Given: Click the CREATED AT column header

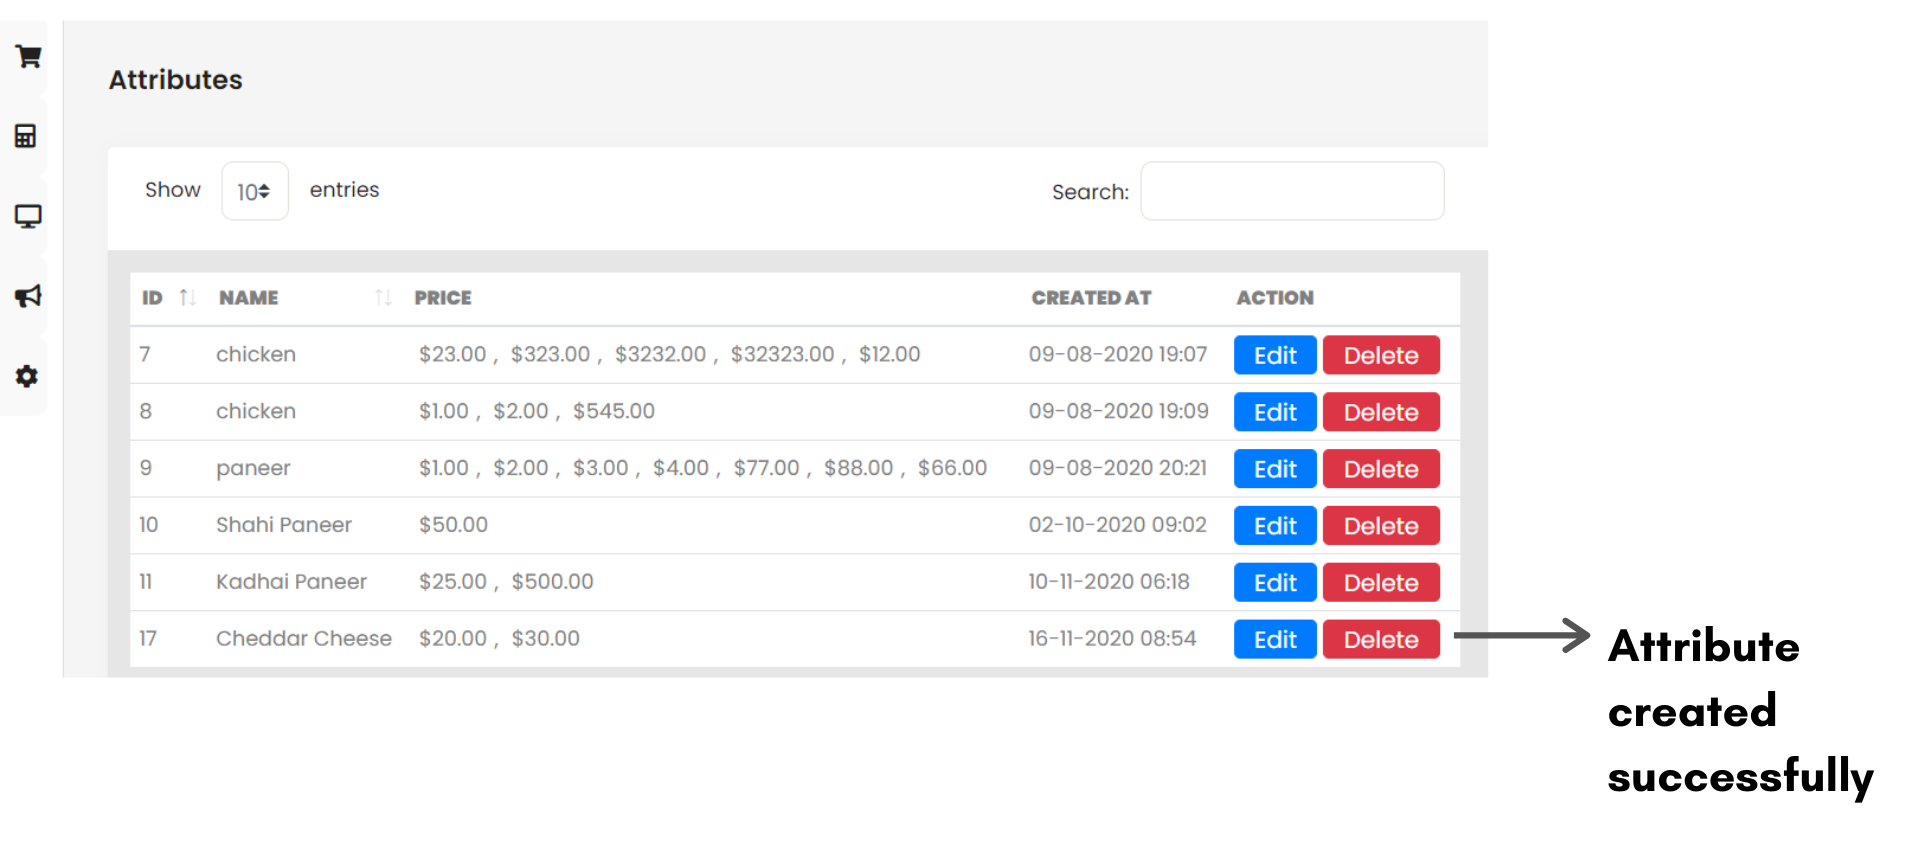Looking at the screenshot, I should tap(1091, 298).
